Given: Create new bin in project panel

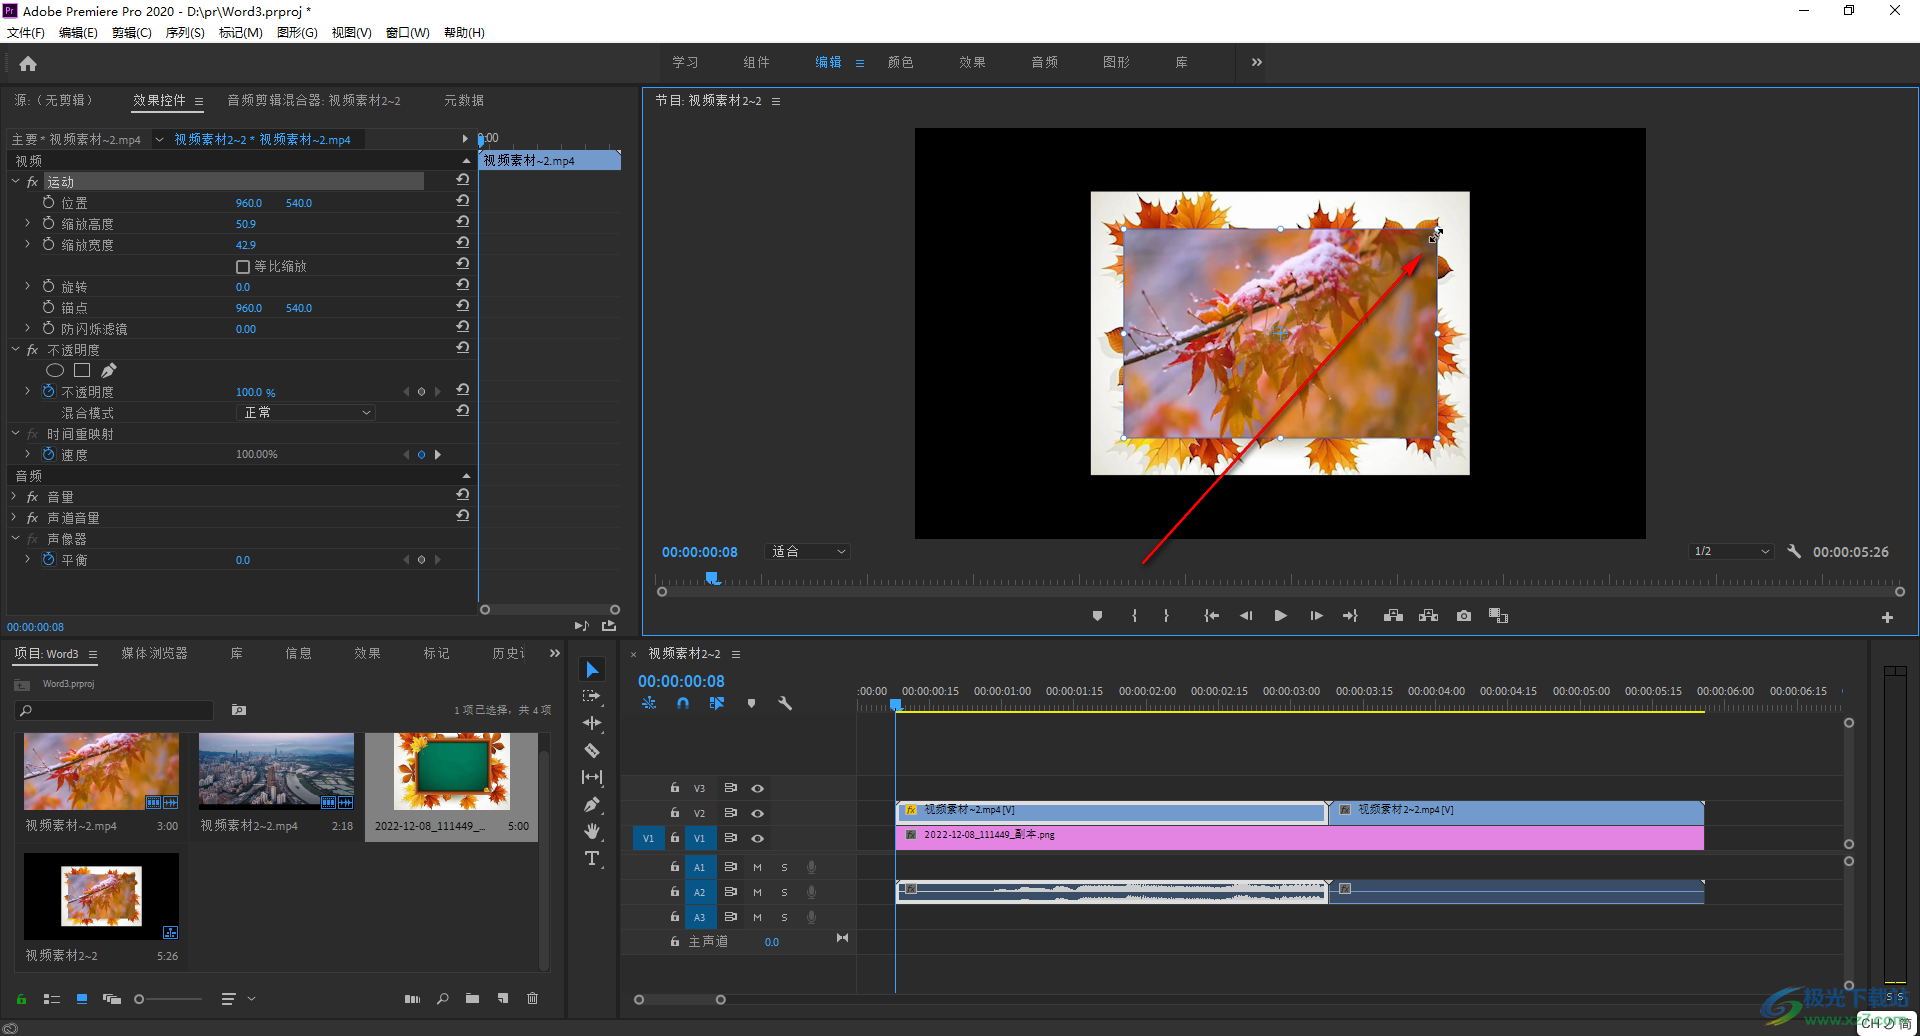Looking at the screenshot, I should coord(472,998).
